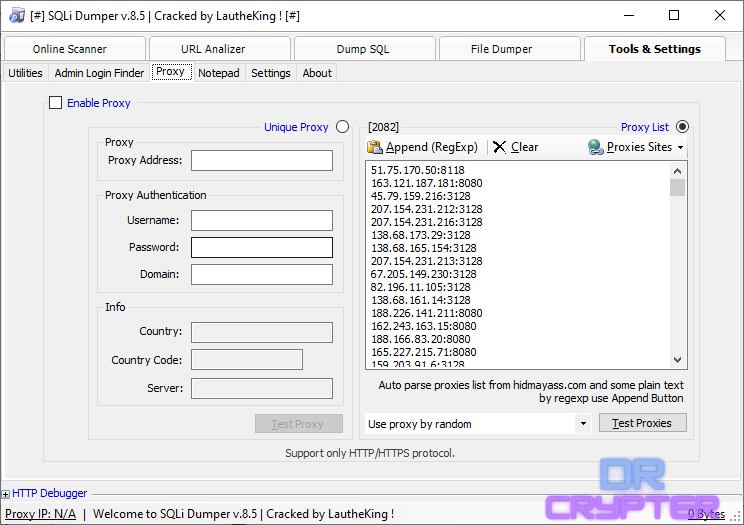Select proxy entry 188.226.141.211:8080
The image size is (744, 525).
[427, 313]
